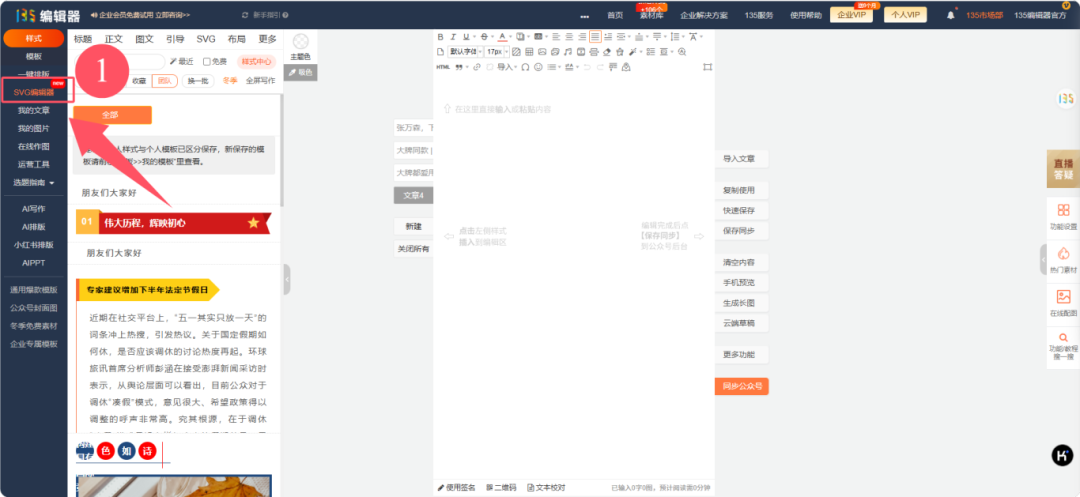Switch to the SVG style tab
Viewport: 1080px width, 497px height.
(x=206, y=39)
